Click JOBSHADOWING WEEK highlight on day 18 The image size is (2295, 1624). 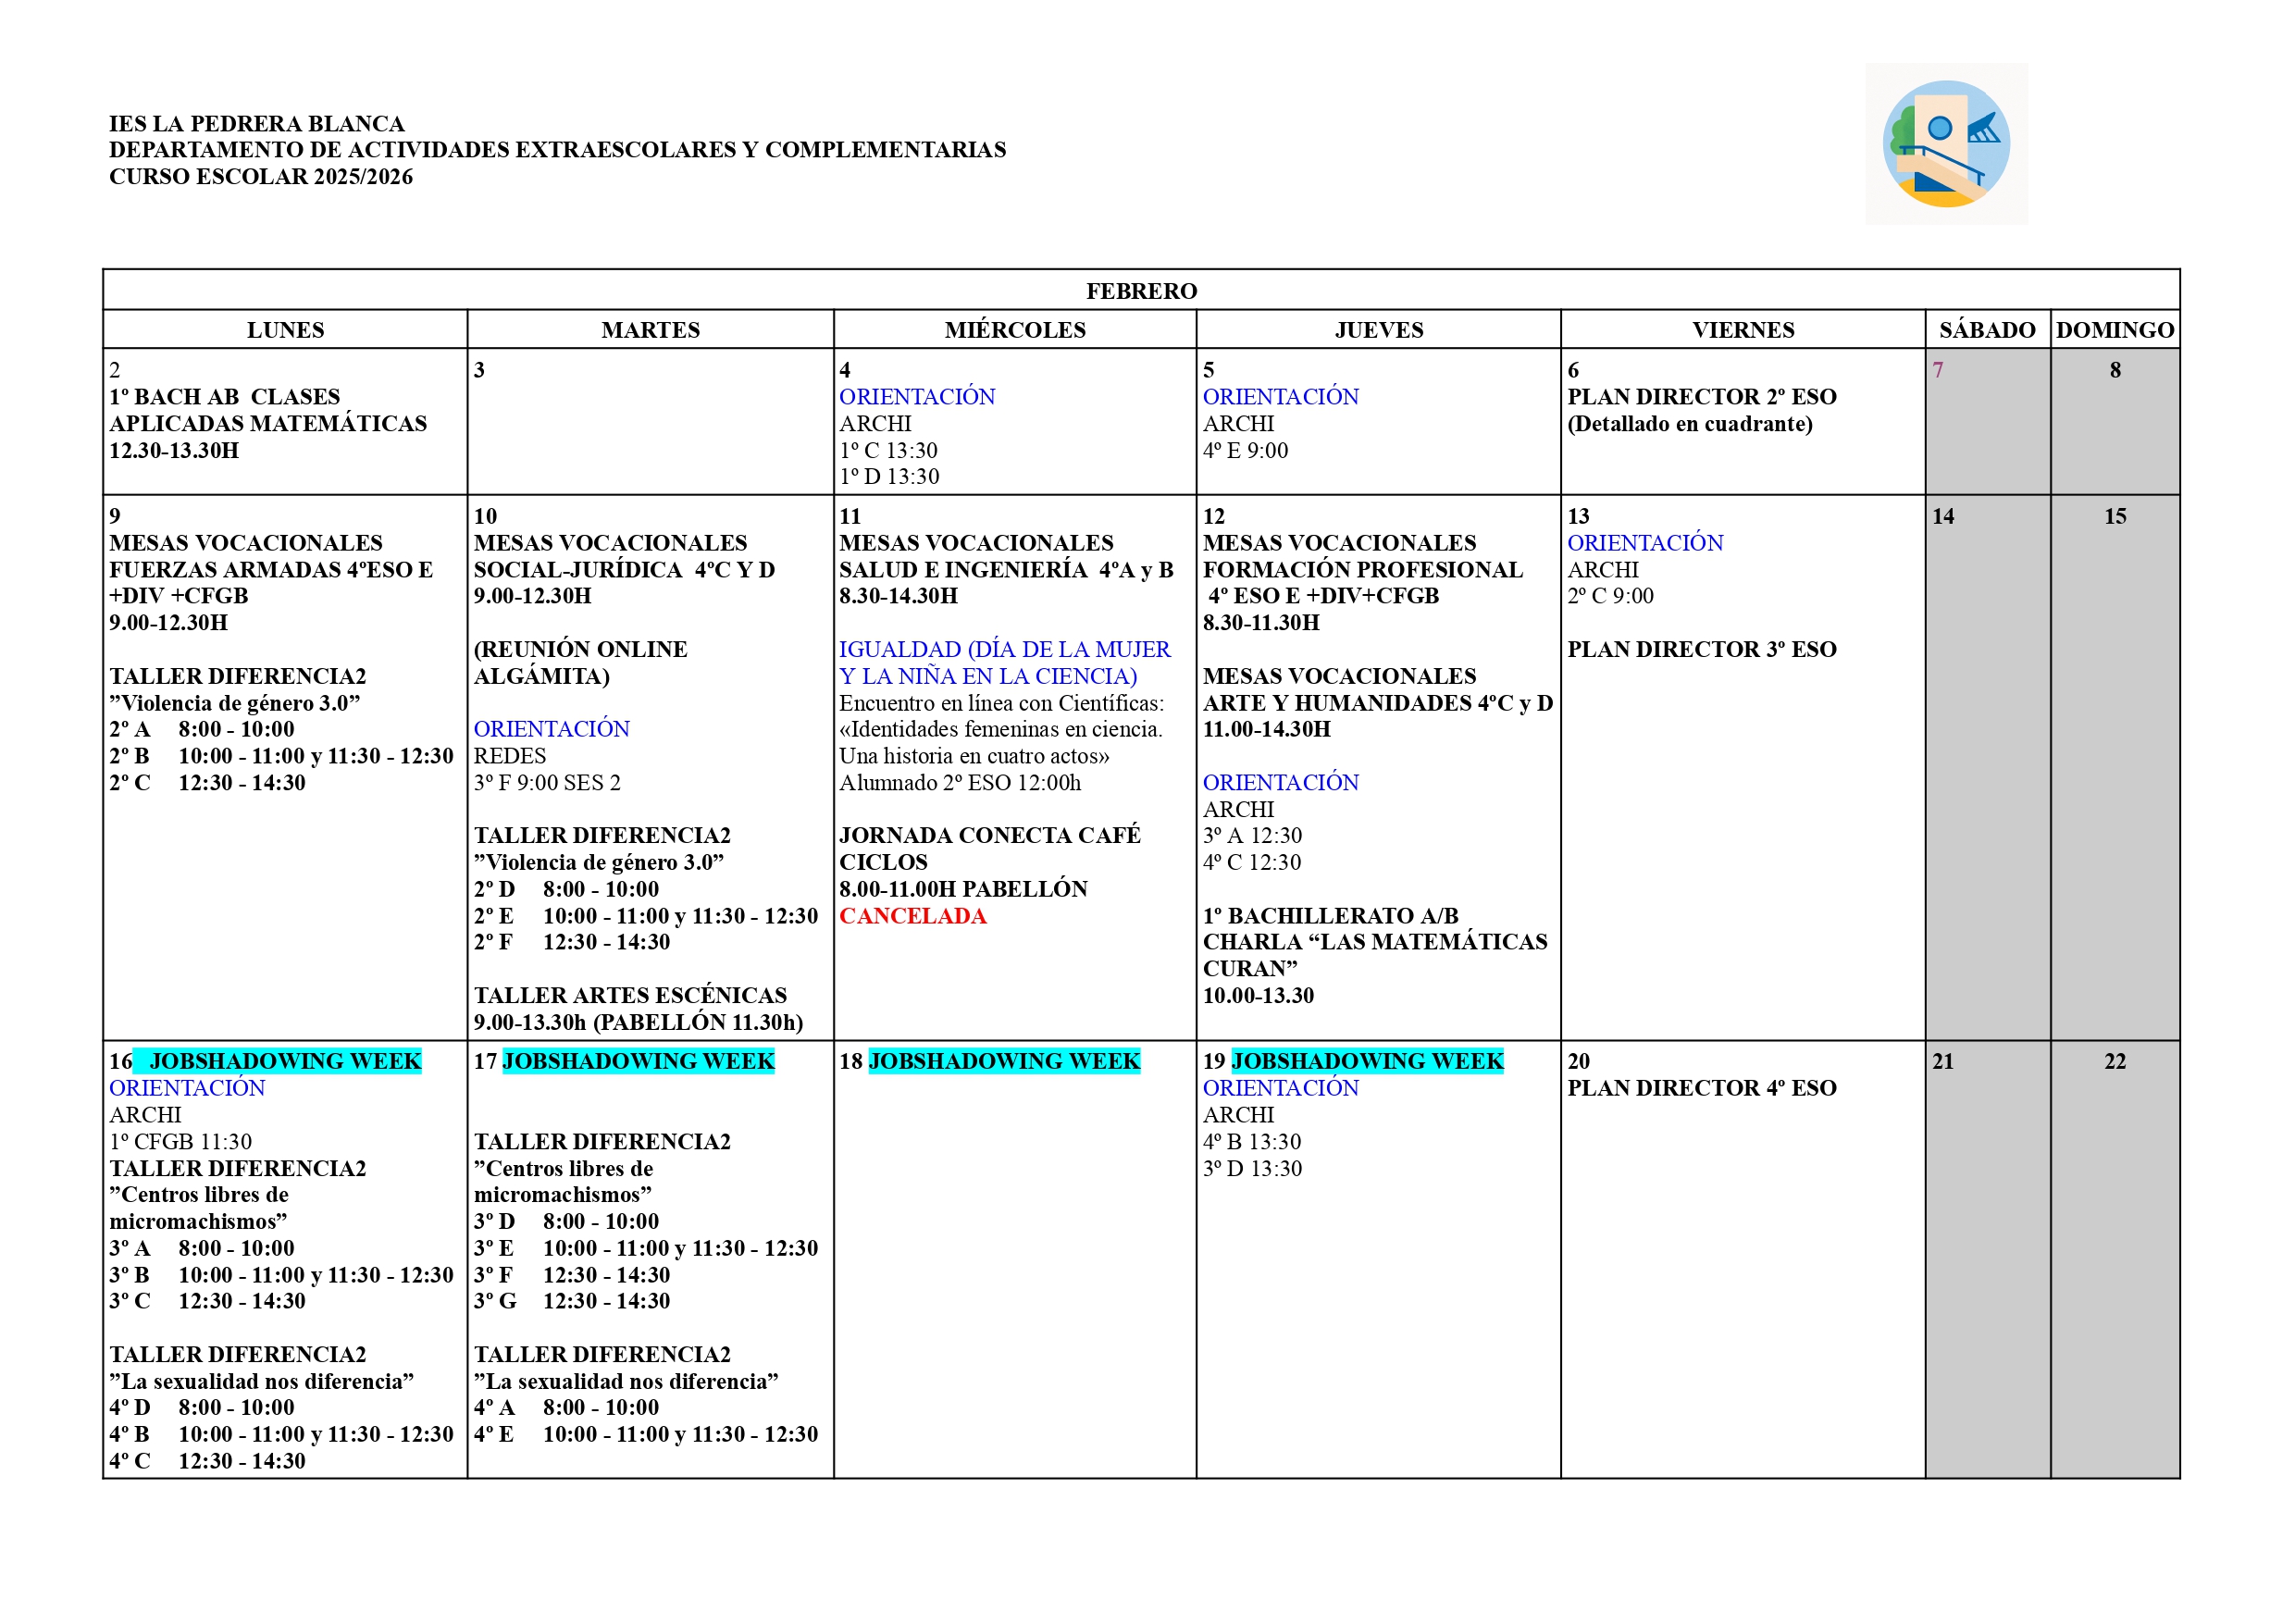[1003, 1061]
